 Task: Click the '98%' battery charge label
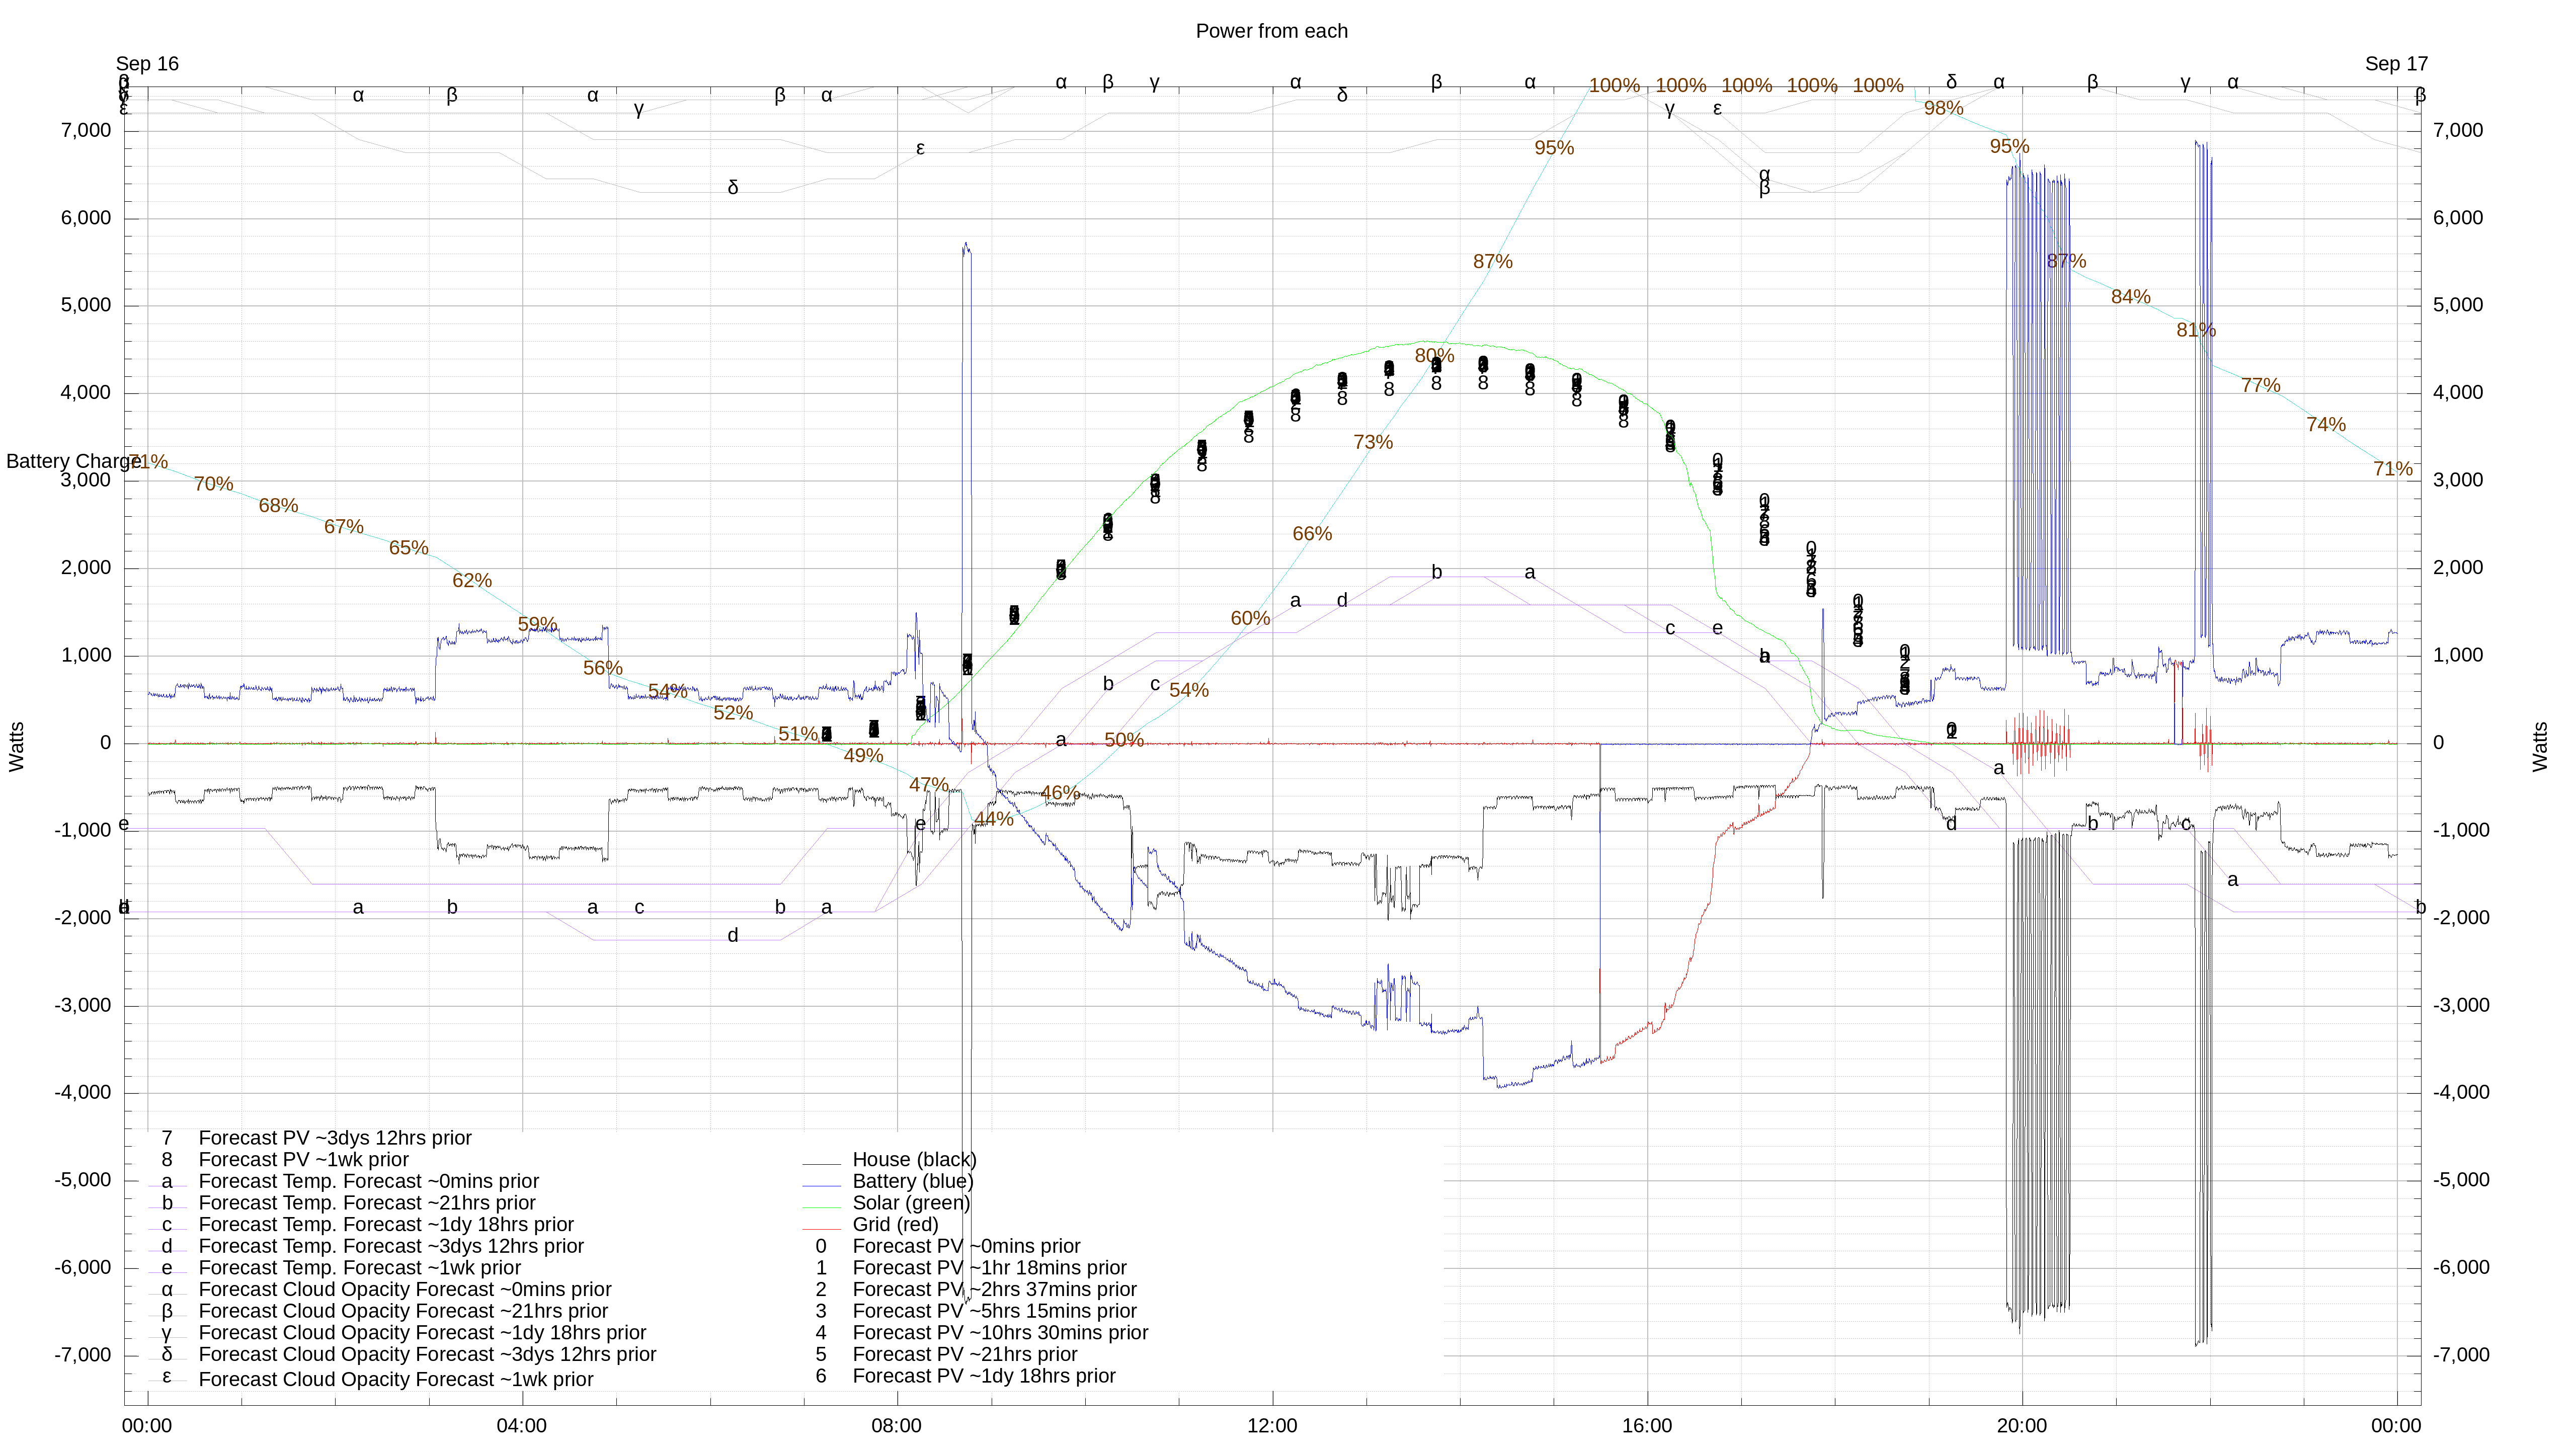[x=1943, y=108]
